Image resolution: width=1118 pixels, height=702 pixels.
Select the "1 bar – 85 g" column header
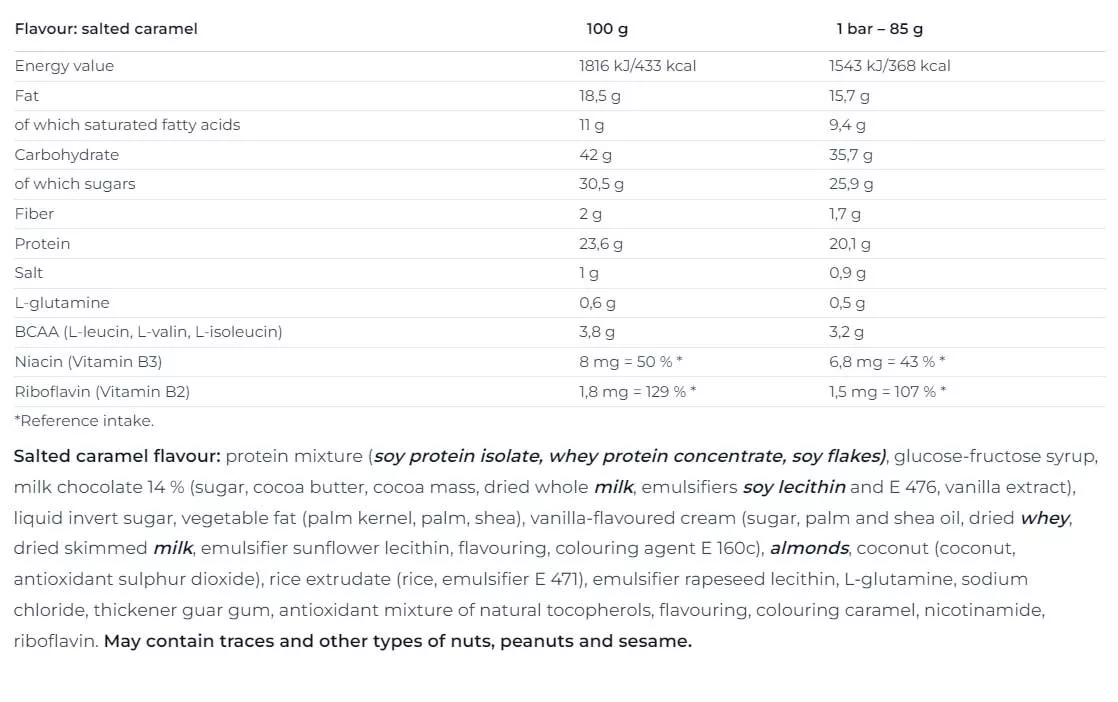click(879, 29)
